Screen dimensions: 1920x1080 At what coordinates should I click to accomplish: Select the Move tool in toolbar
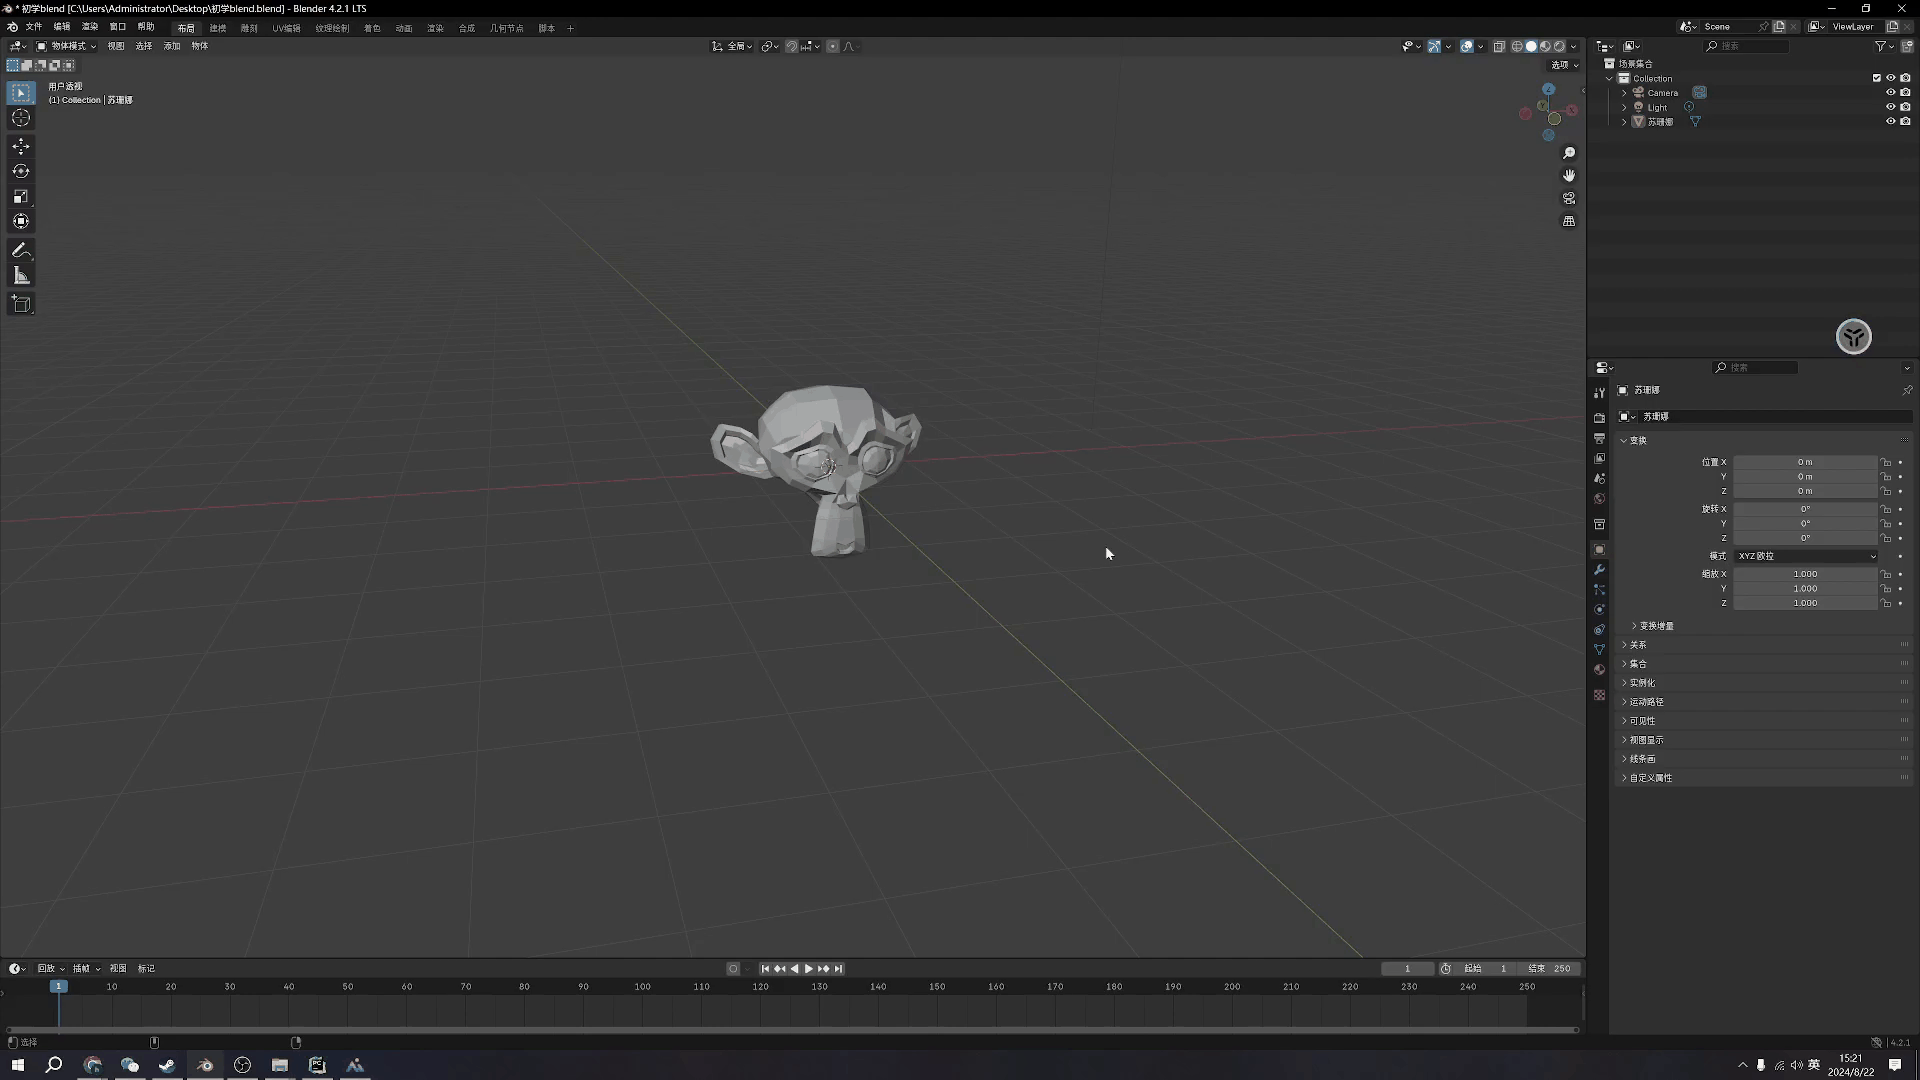[20, 144]
